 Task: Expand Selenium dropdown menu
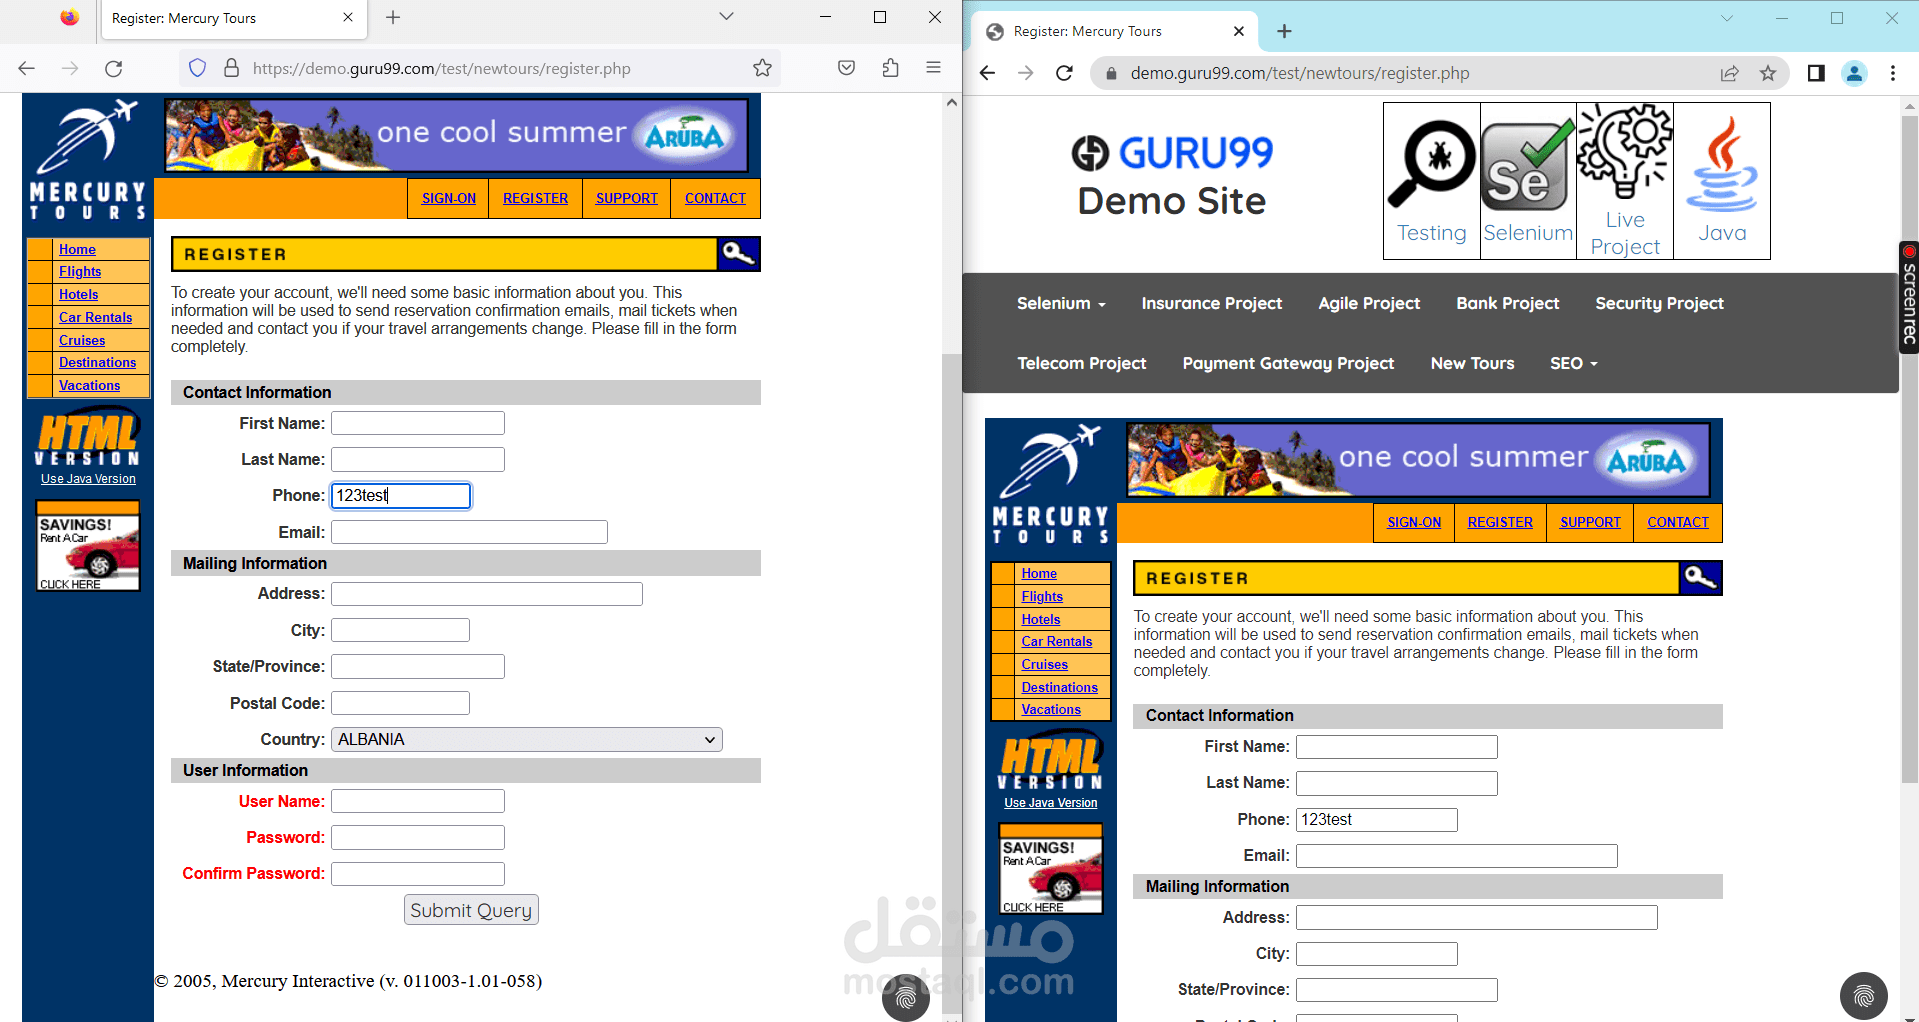click(1061, 303)
